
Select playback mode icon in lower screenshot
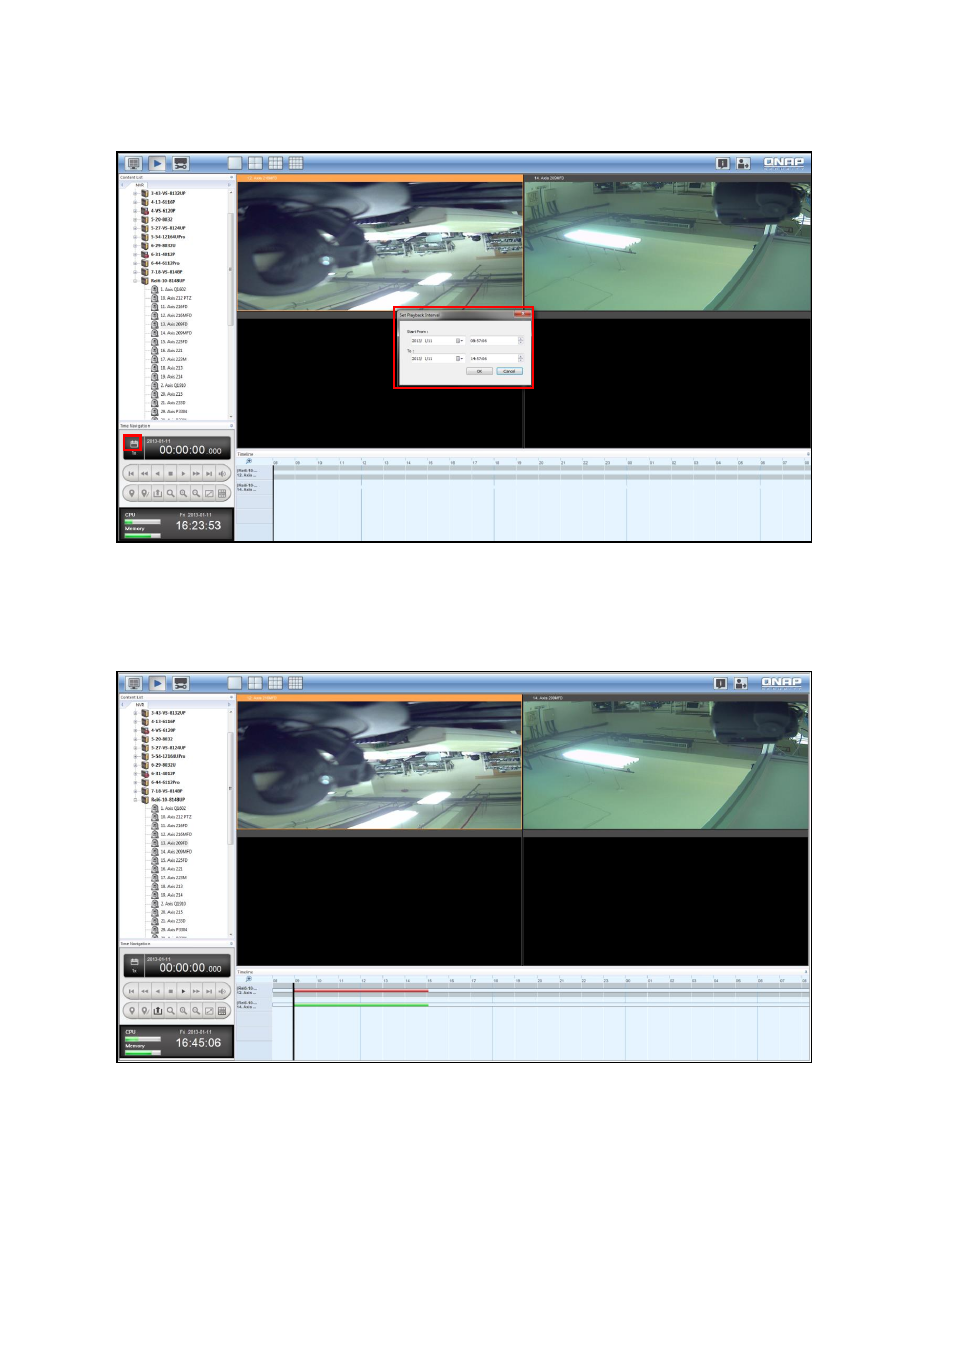(x=157, y=683)
